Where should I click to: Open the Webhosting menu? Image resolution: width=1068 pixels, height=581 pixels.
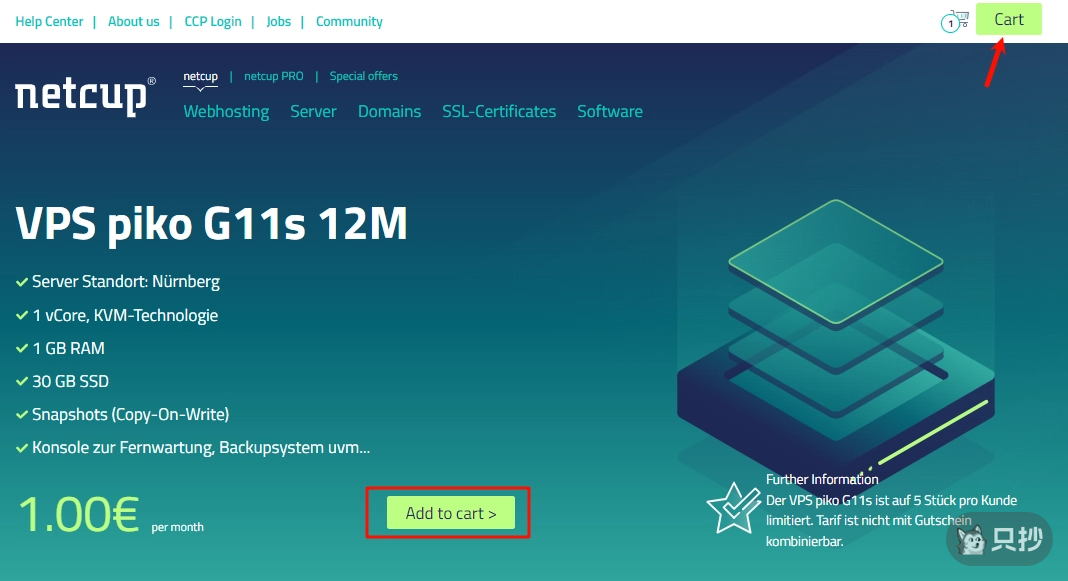226,111
